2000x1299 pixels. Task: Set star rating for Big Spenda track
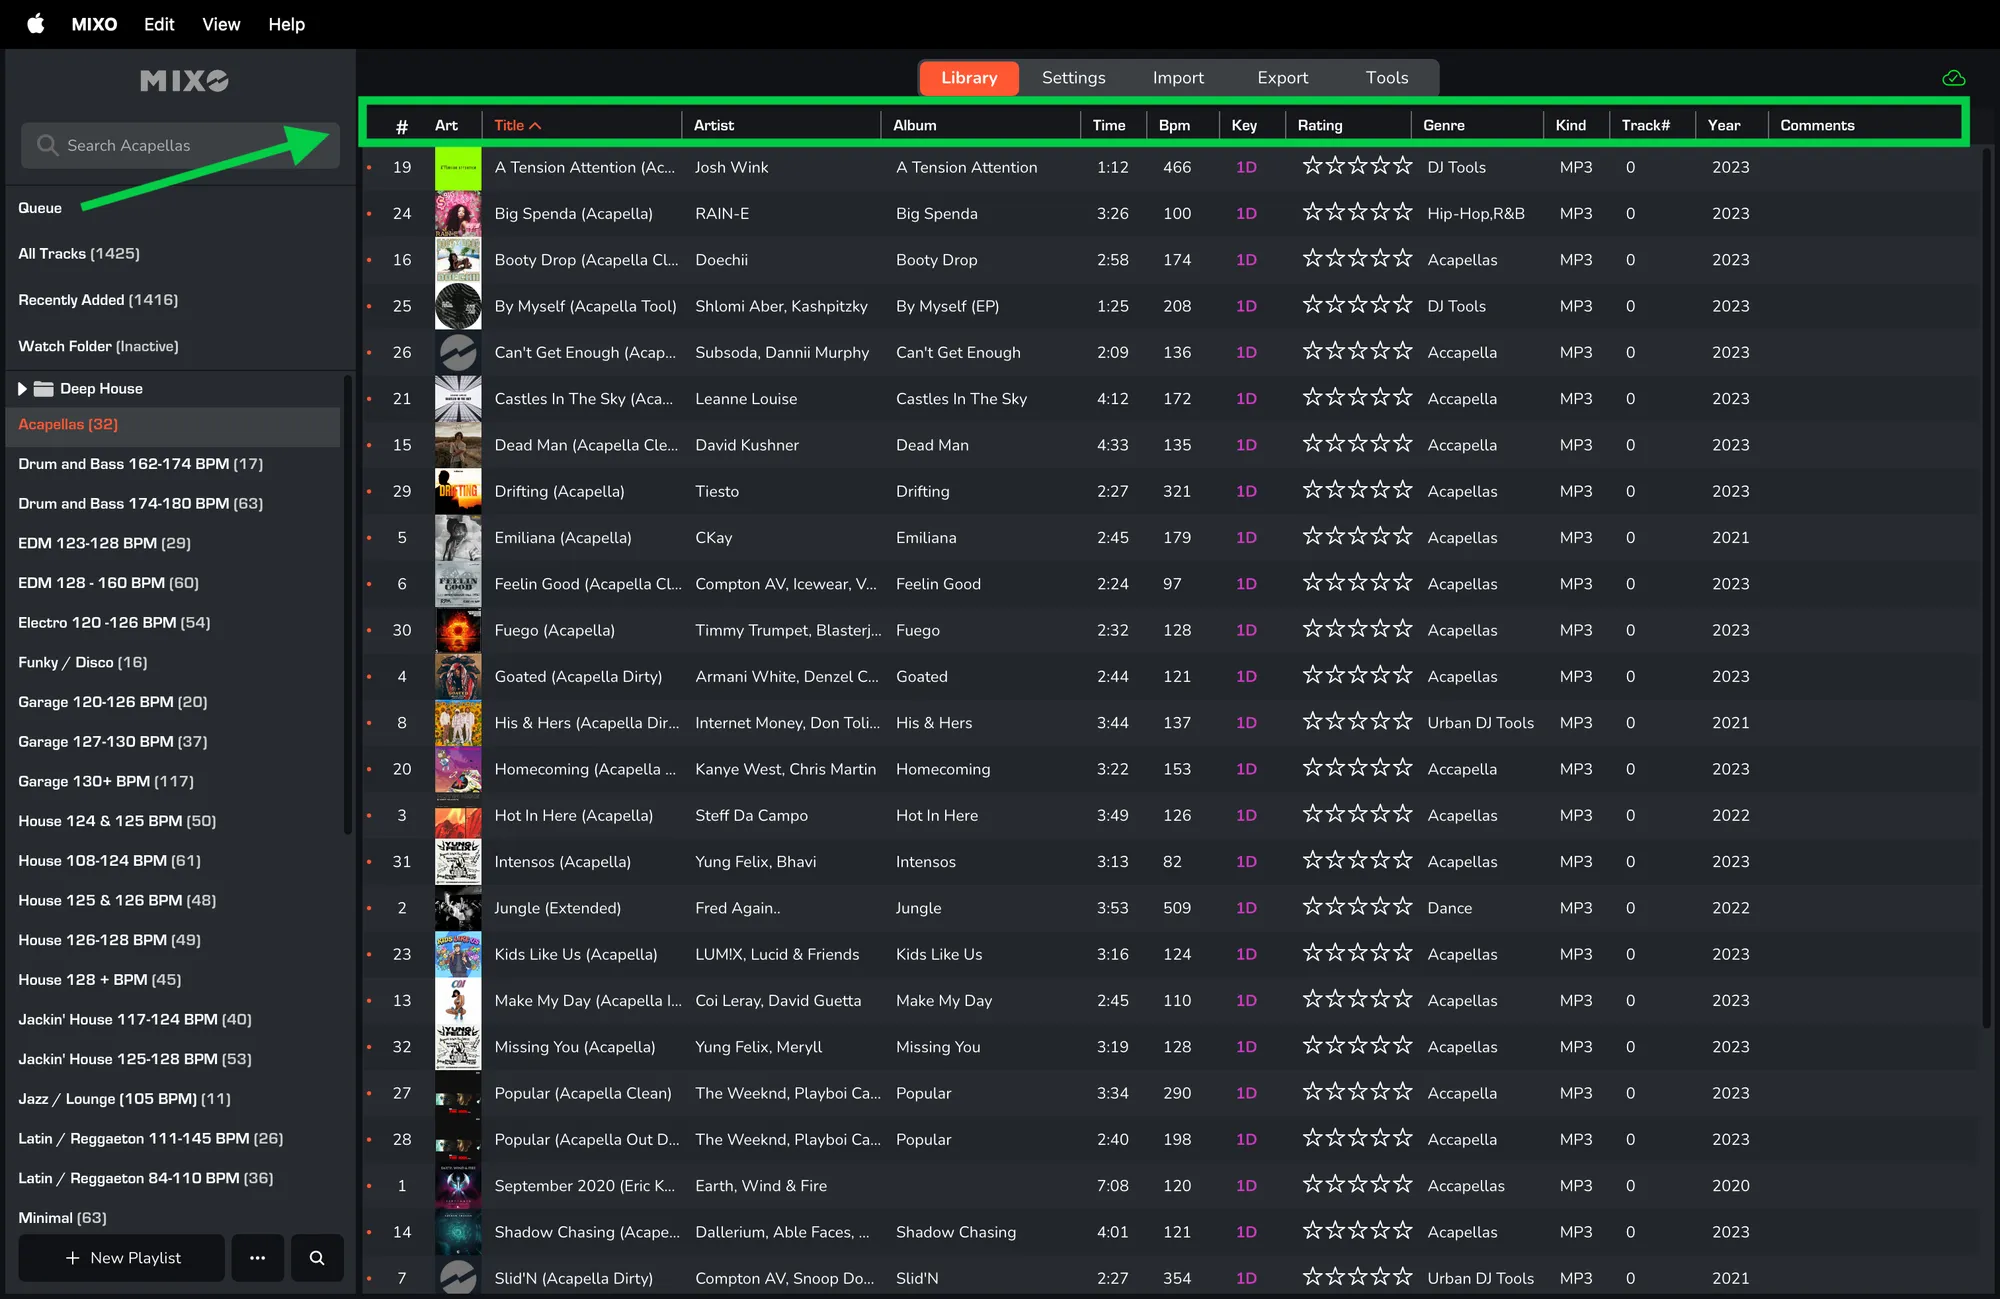tap(1356, 213)
